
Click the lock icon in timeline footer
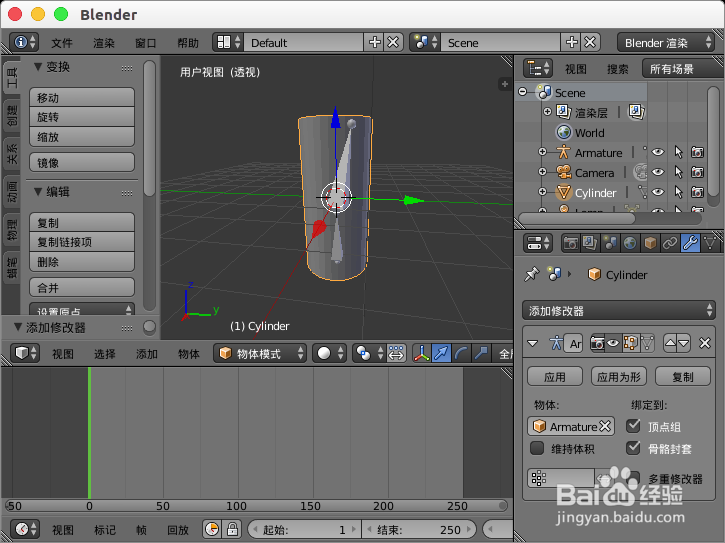232,529
